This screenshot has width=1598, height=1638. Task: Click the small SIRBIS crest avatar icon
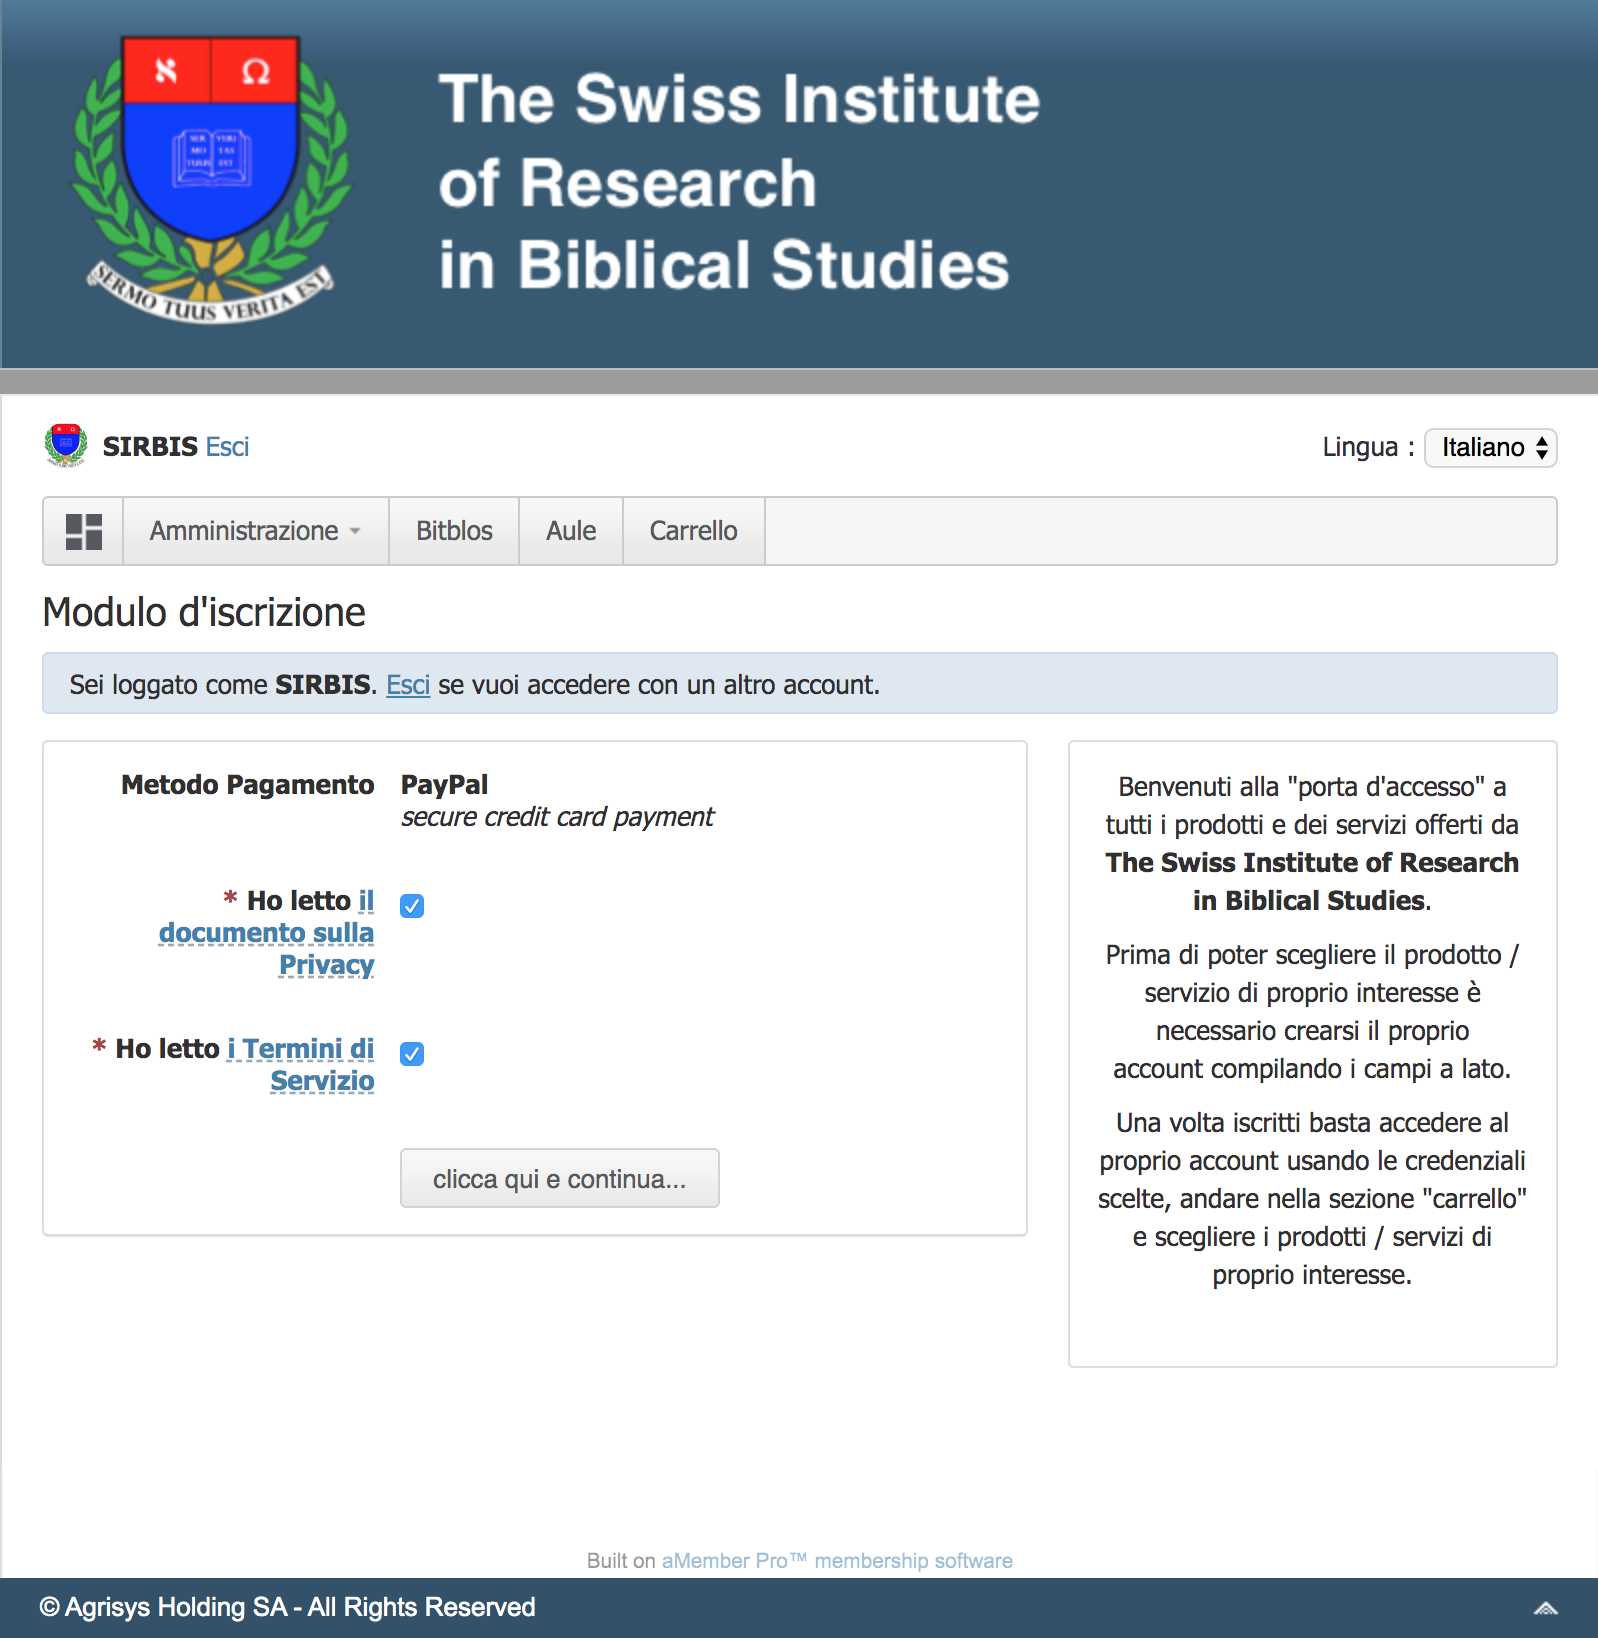coord(66,445)
